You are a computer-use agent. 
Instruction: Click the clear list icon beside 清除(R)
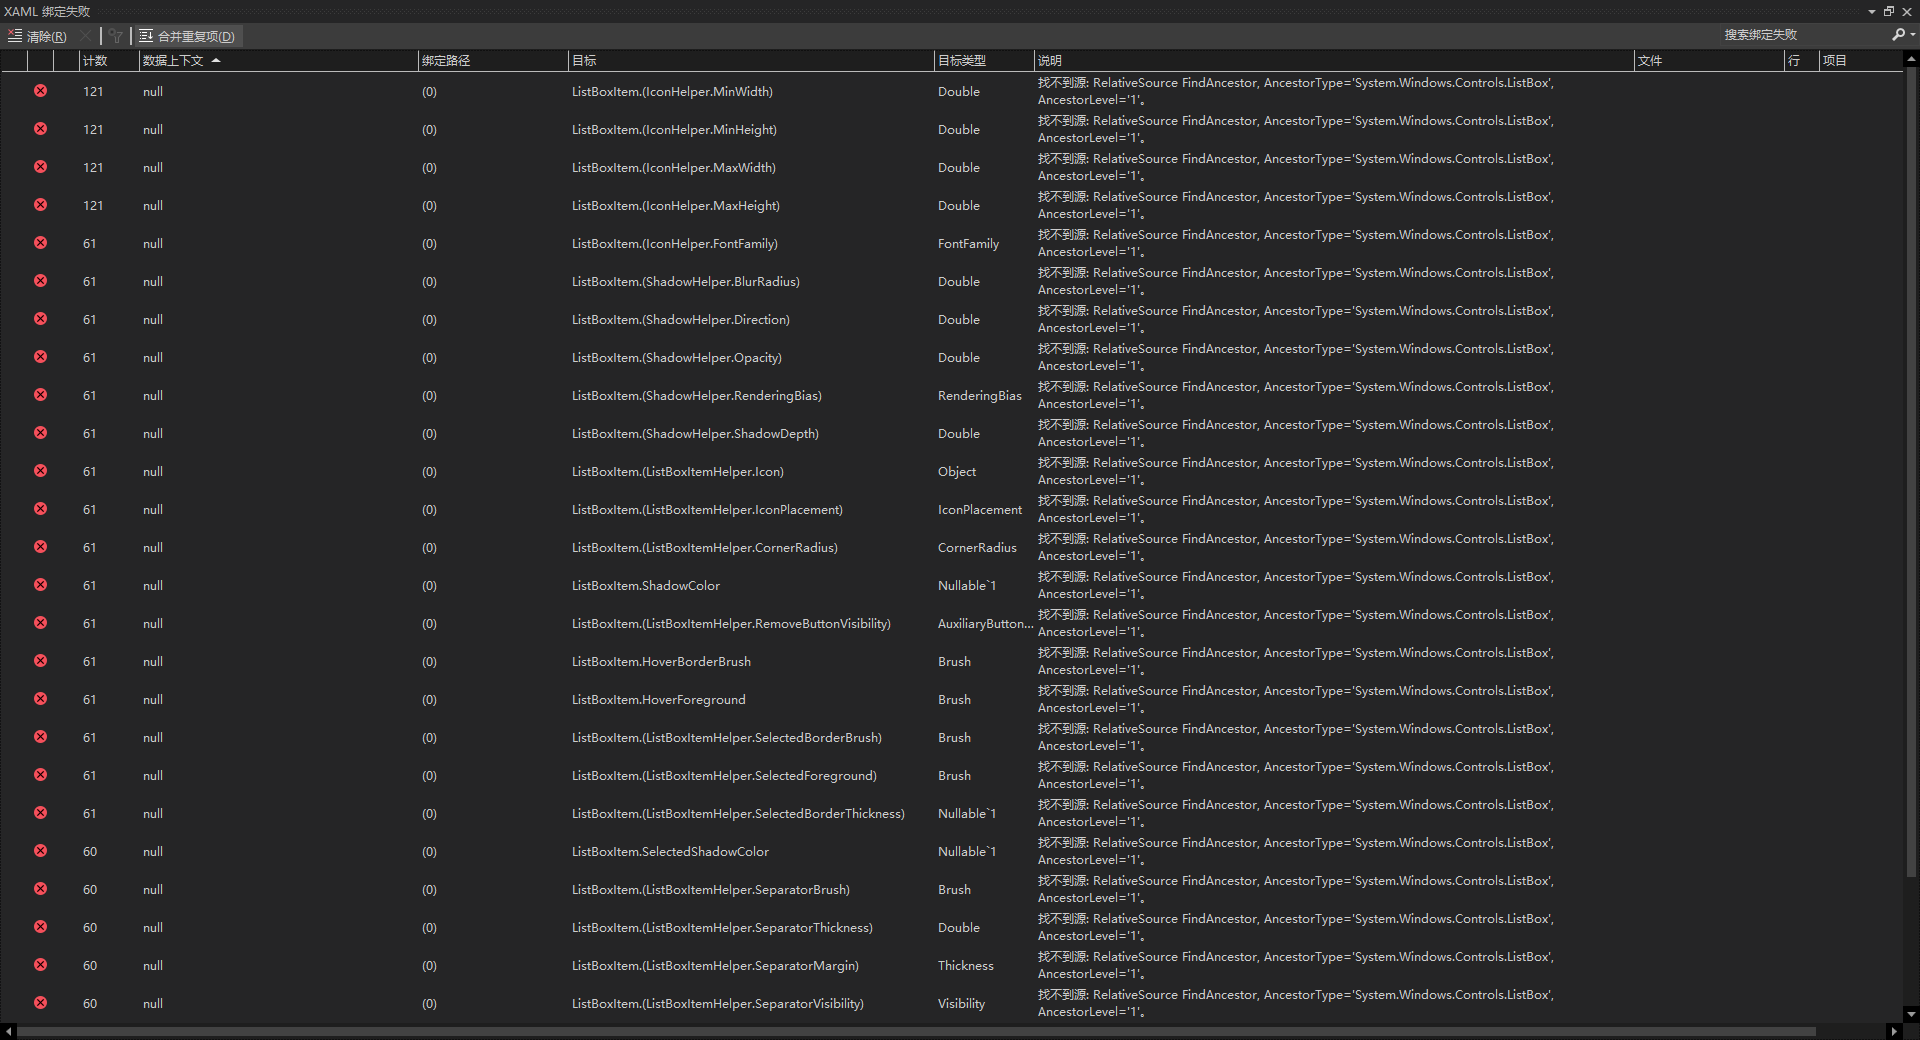pyautogui.click(x=15, y=36)
